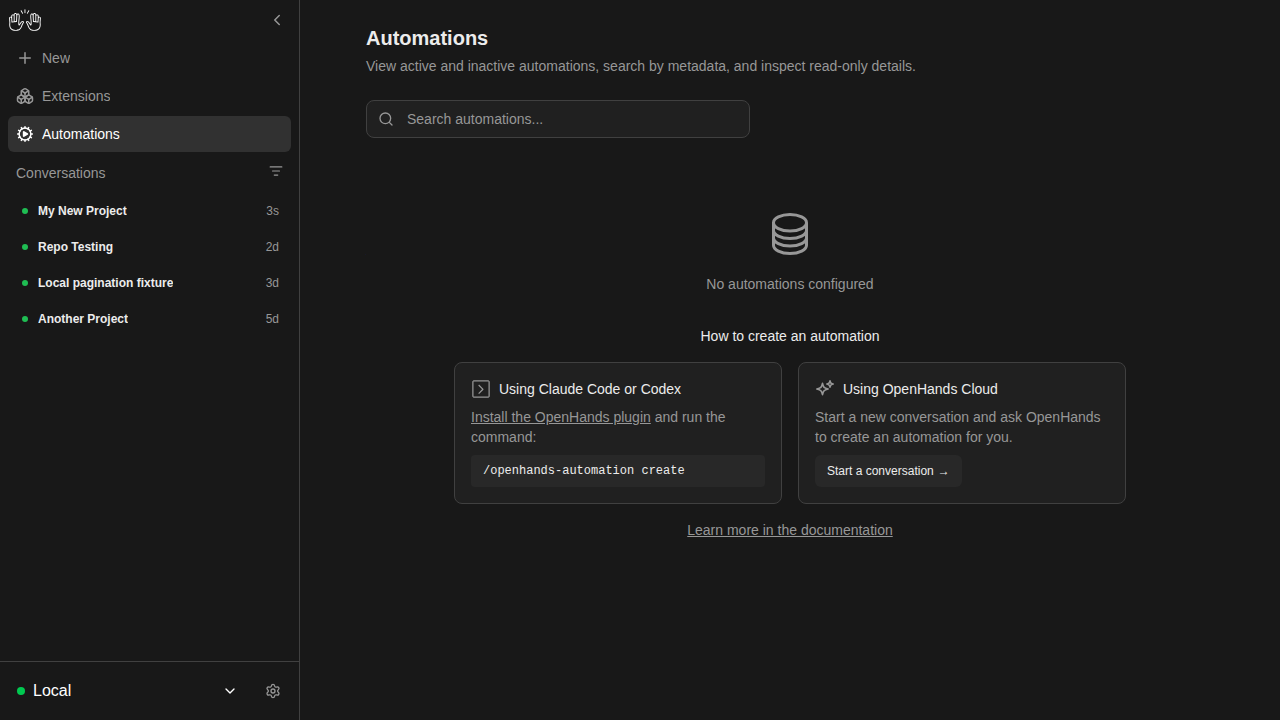This screenshot has height=720, width=1280.
Task: Open Learn more in the documentation link
Action: coord(790,530)
